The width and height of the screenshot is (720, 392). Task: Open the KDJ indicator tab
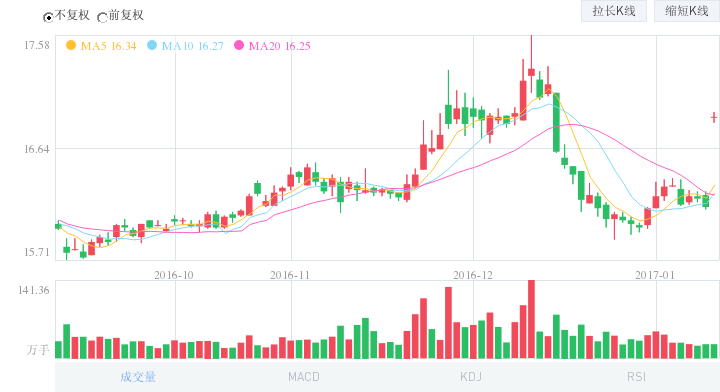471,377
